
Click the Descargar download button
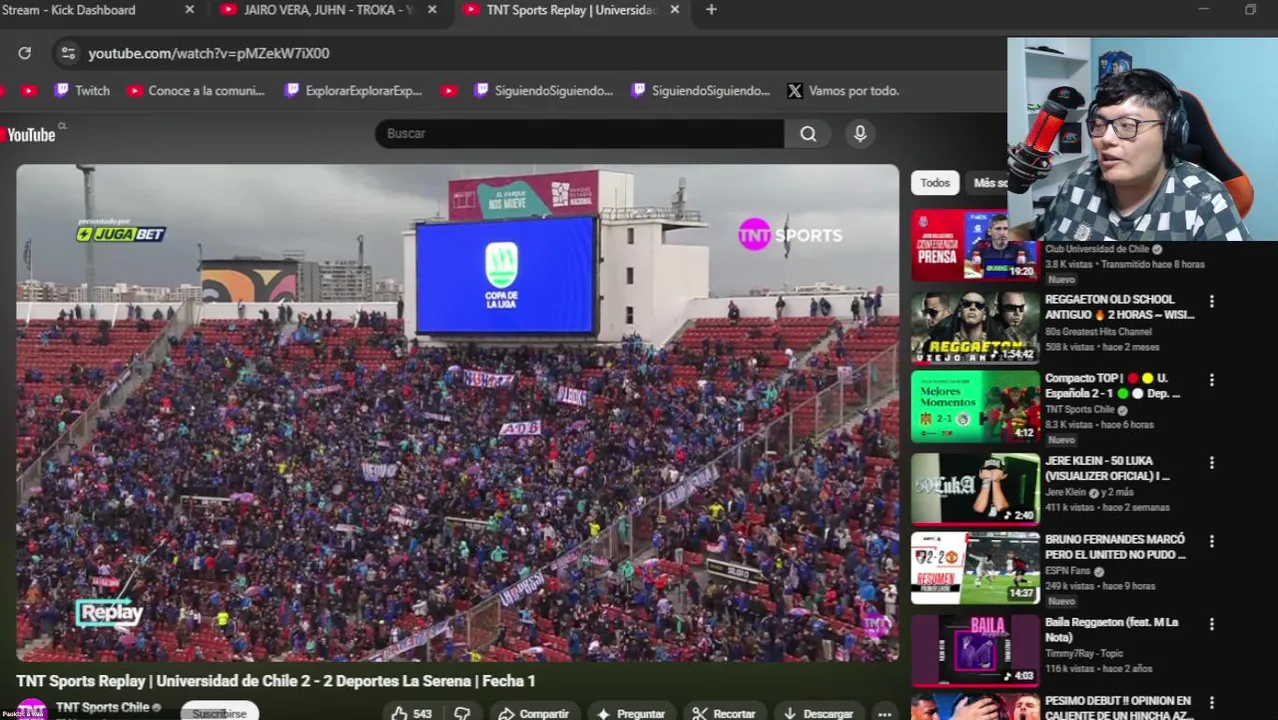click(x=819, y=713)
